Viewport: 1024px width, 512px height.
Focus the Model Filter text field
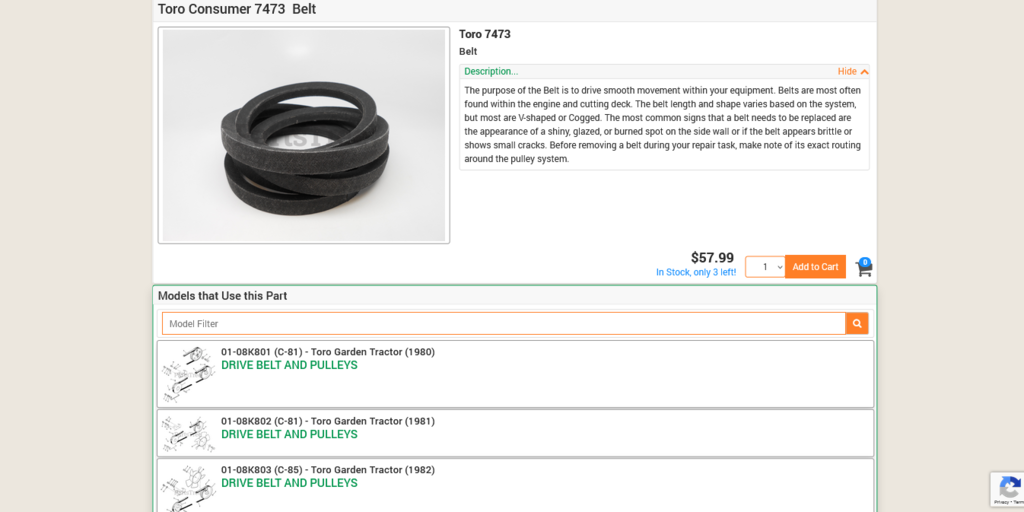click(x=503, y=324)
